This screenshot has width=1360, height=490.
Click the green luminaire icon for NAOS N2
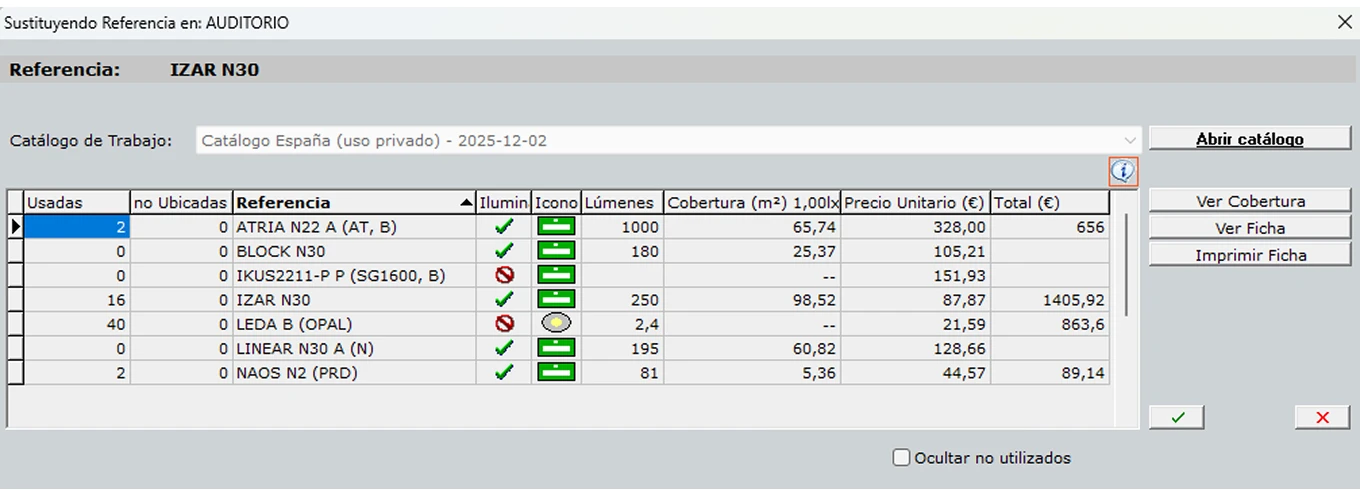click(x=556, y=373)
